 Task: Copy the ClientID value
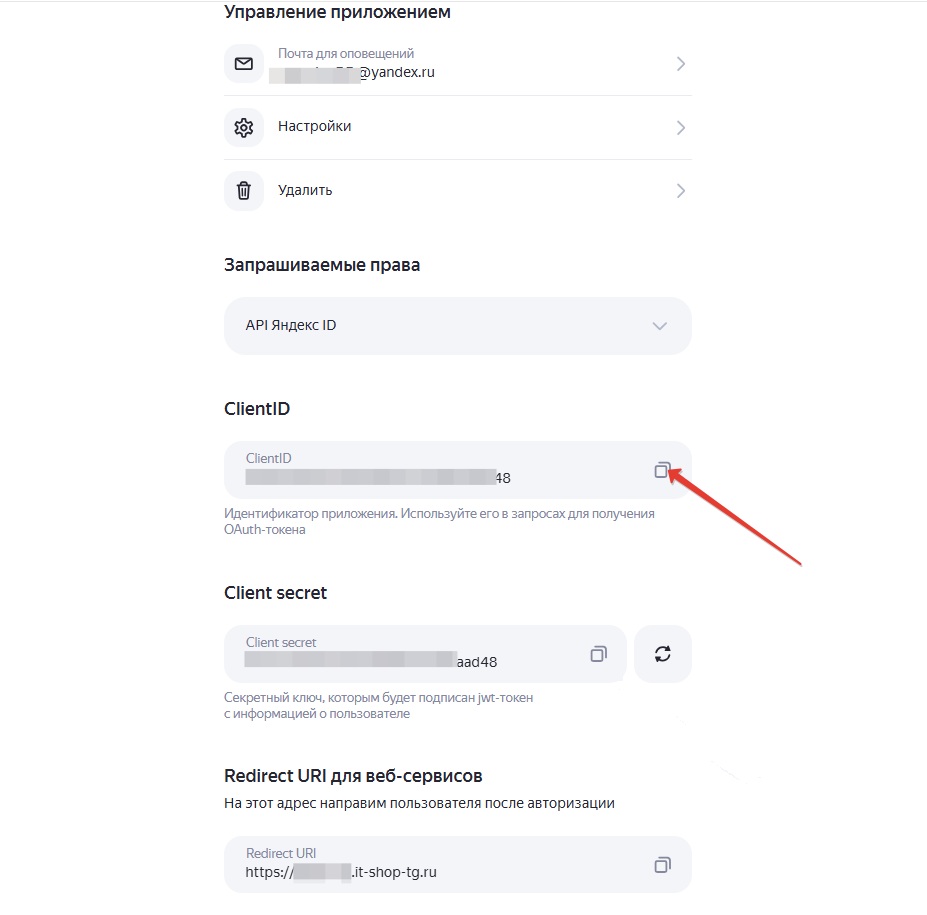pyautogui.click(x=662, y=470)
